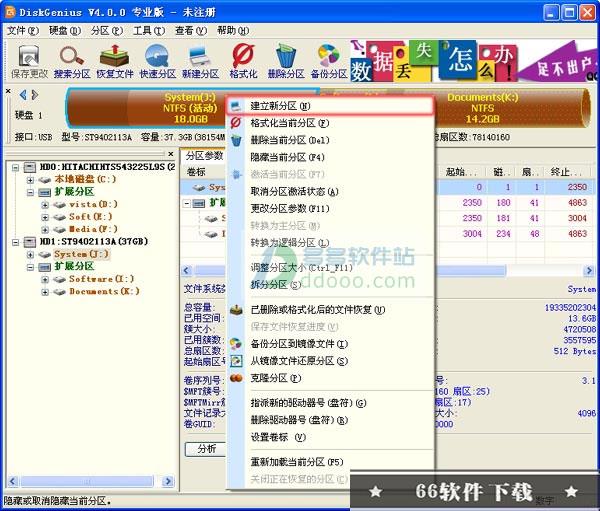
Task: Expand the vista(D:) tree node
Action: [45, 205]
